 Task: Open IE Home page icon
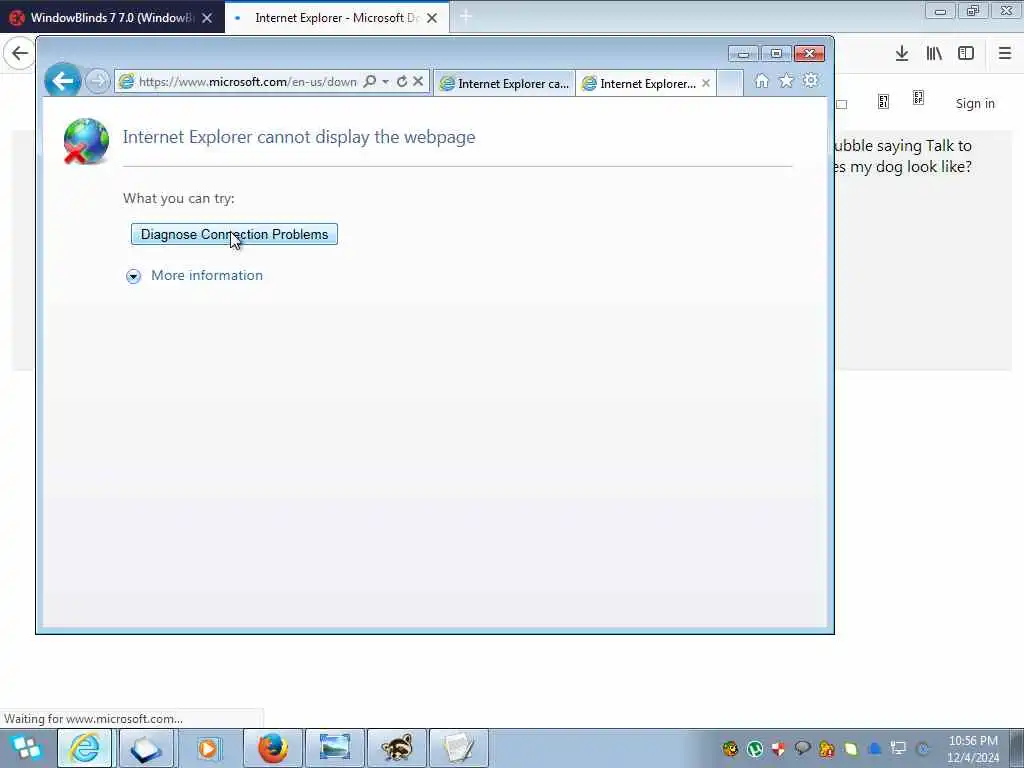click(761, 81)
